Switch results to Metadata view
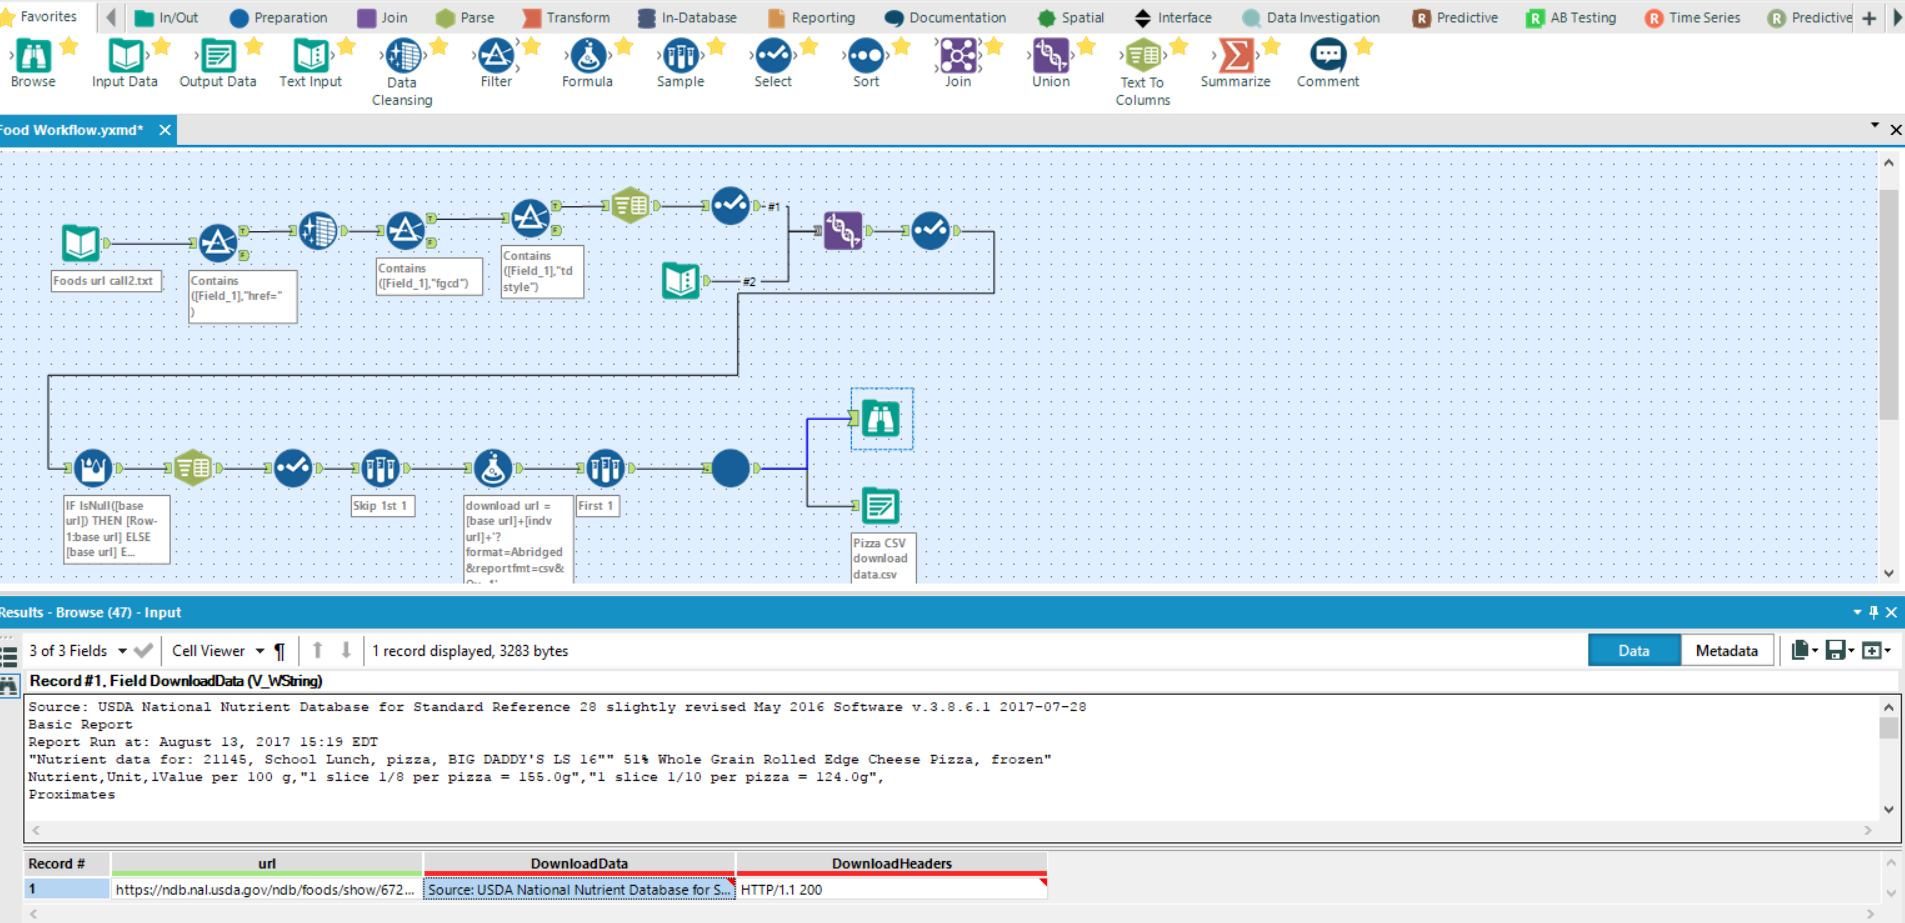 coord(1726,651)
